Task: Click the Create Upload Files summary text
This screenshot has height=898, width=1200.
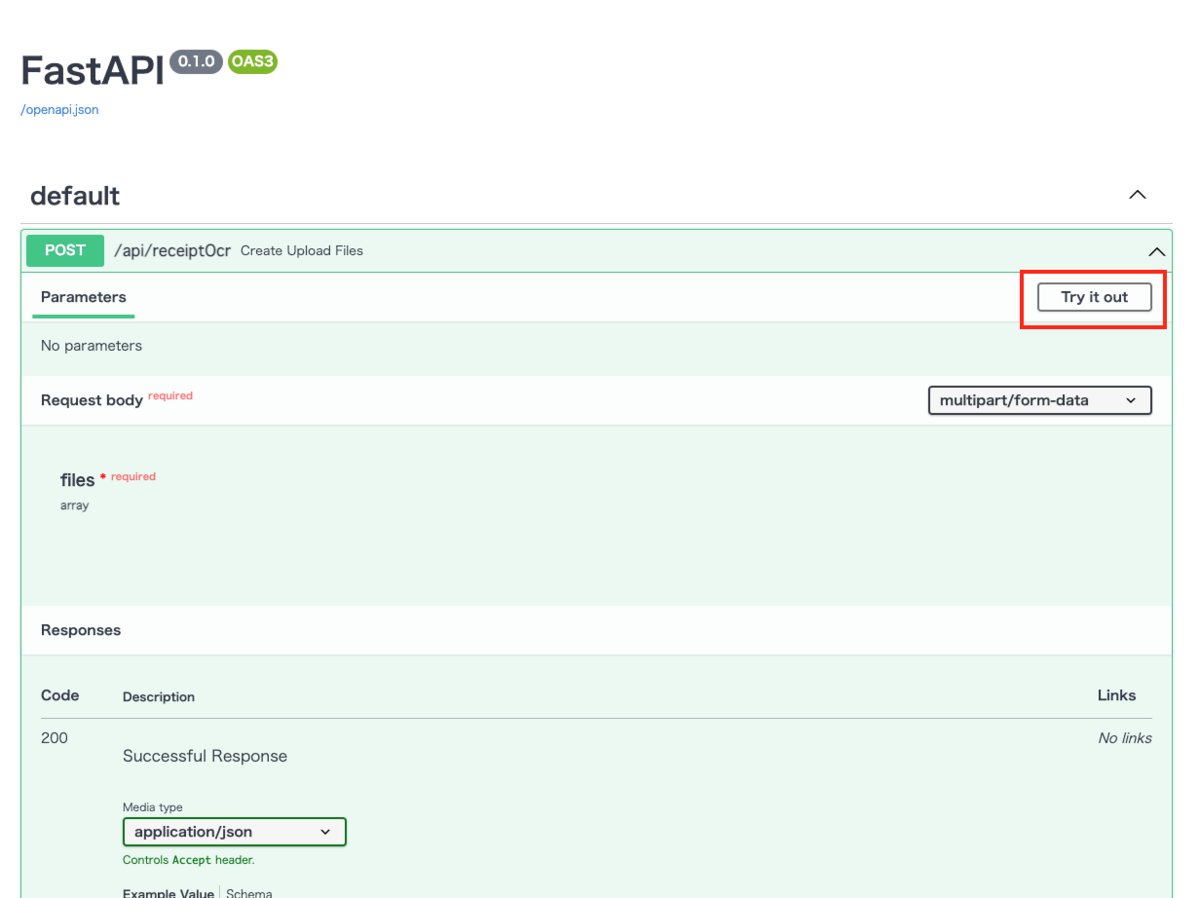Action: click(x=301, y=250)
